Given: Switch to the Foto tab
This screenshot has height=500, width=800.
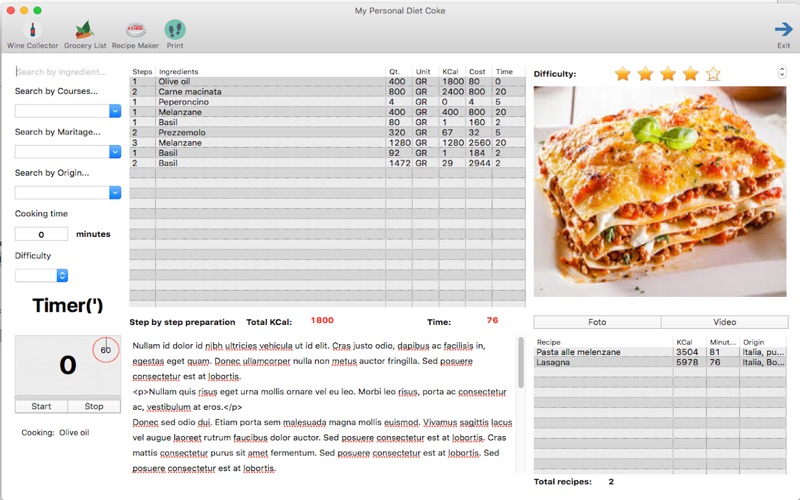Looking at the screenshot, I should point(597,322).
